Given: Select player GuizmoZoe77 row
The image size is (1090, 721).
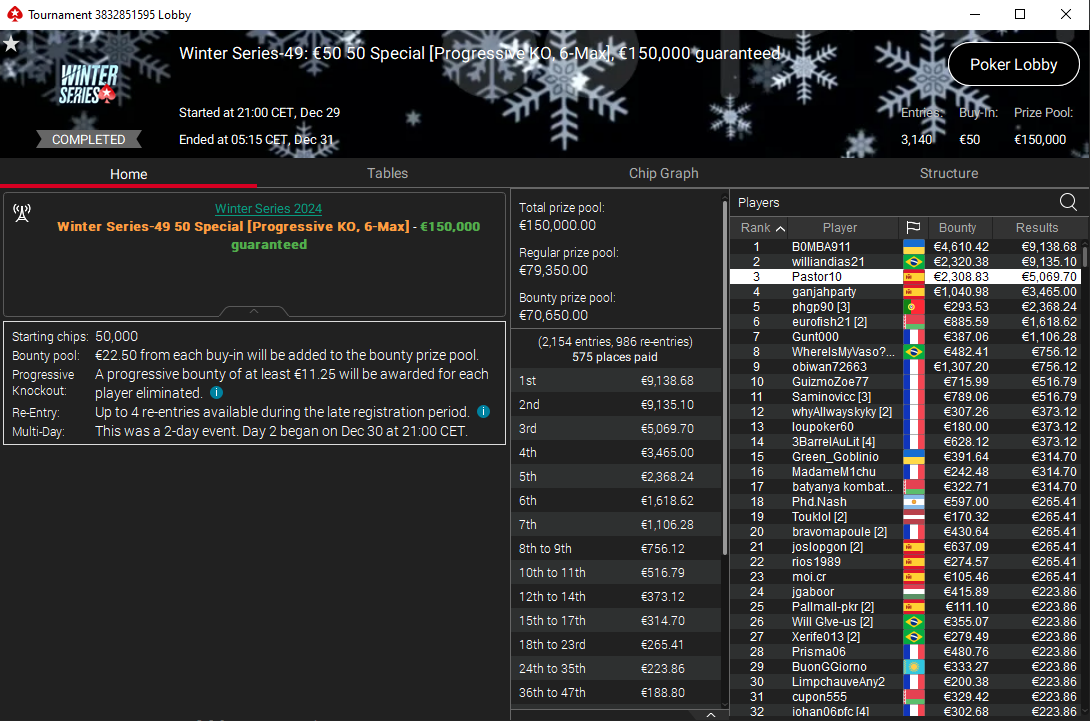Looking at the screenshot, I should (x=905, y=382).
